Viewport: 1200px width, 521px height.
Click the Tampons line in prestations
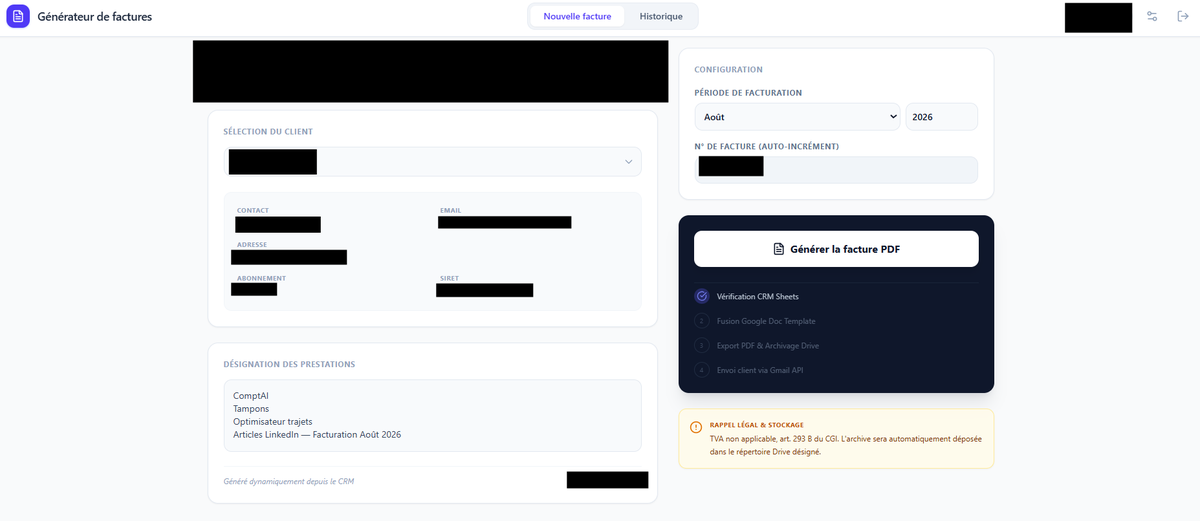(251, 409)
